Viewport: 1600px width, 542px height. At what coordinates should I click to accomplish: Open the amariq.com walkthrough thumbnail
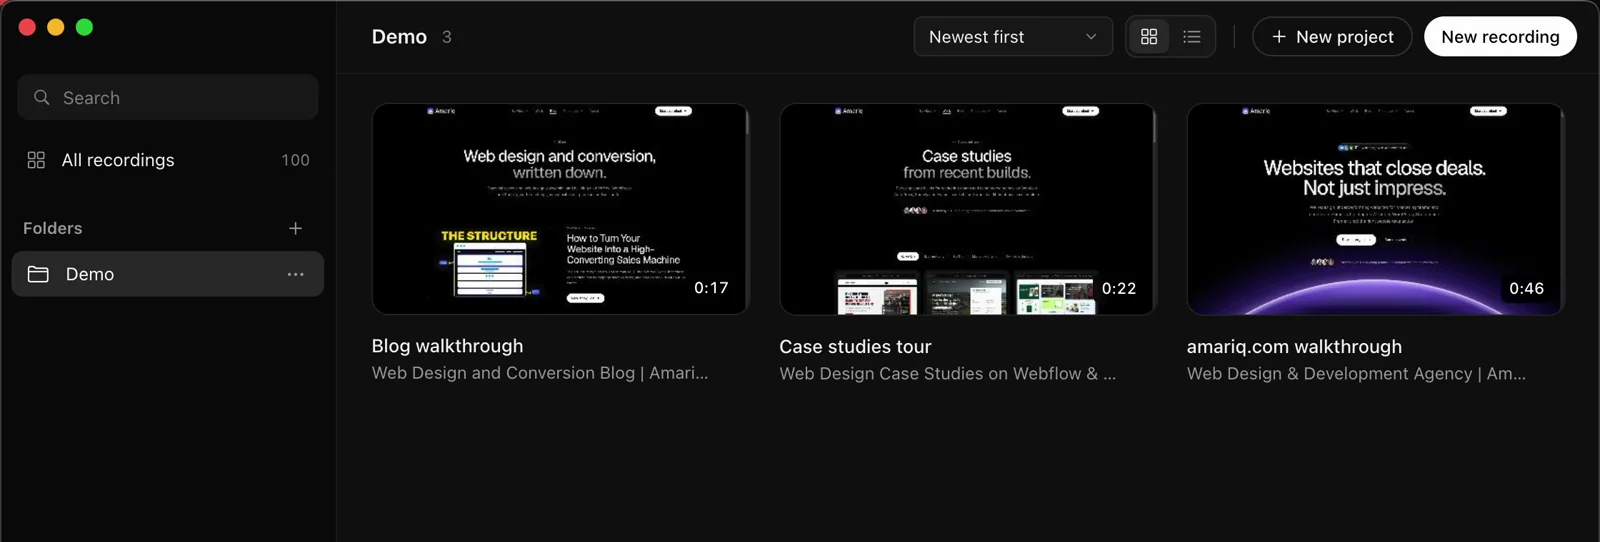[1375, 209]
